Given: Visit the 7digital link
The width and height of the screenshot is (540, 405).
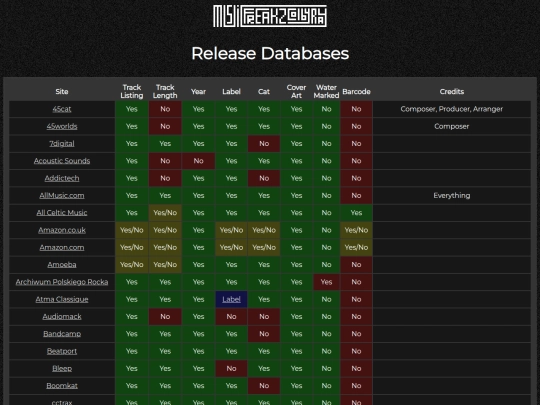Looking at the screenshot, I should tap(62, 144).
